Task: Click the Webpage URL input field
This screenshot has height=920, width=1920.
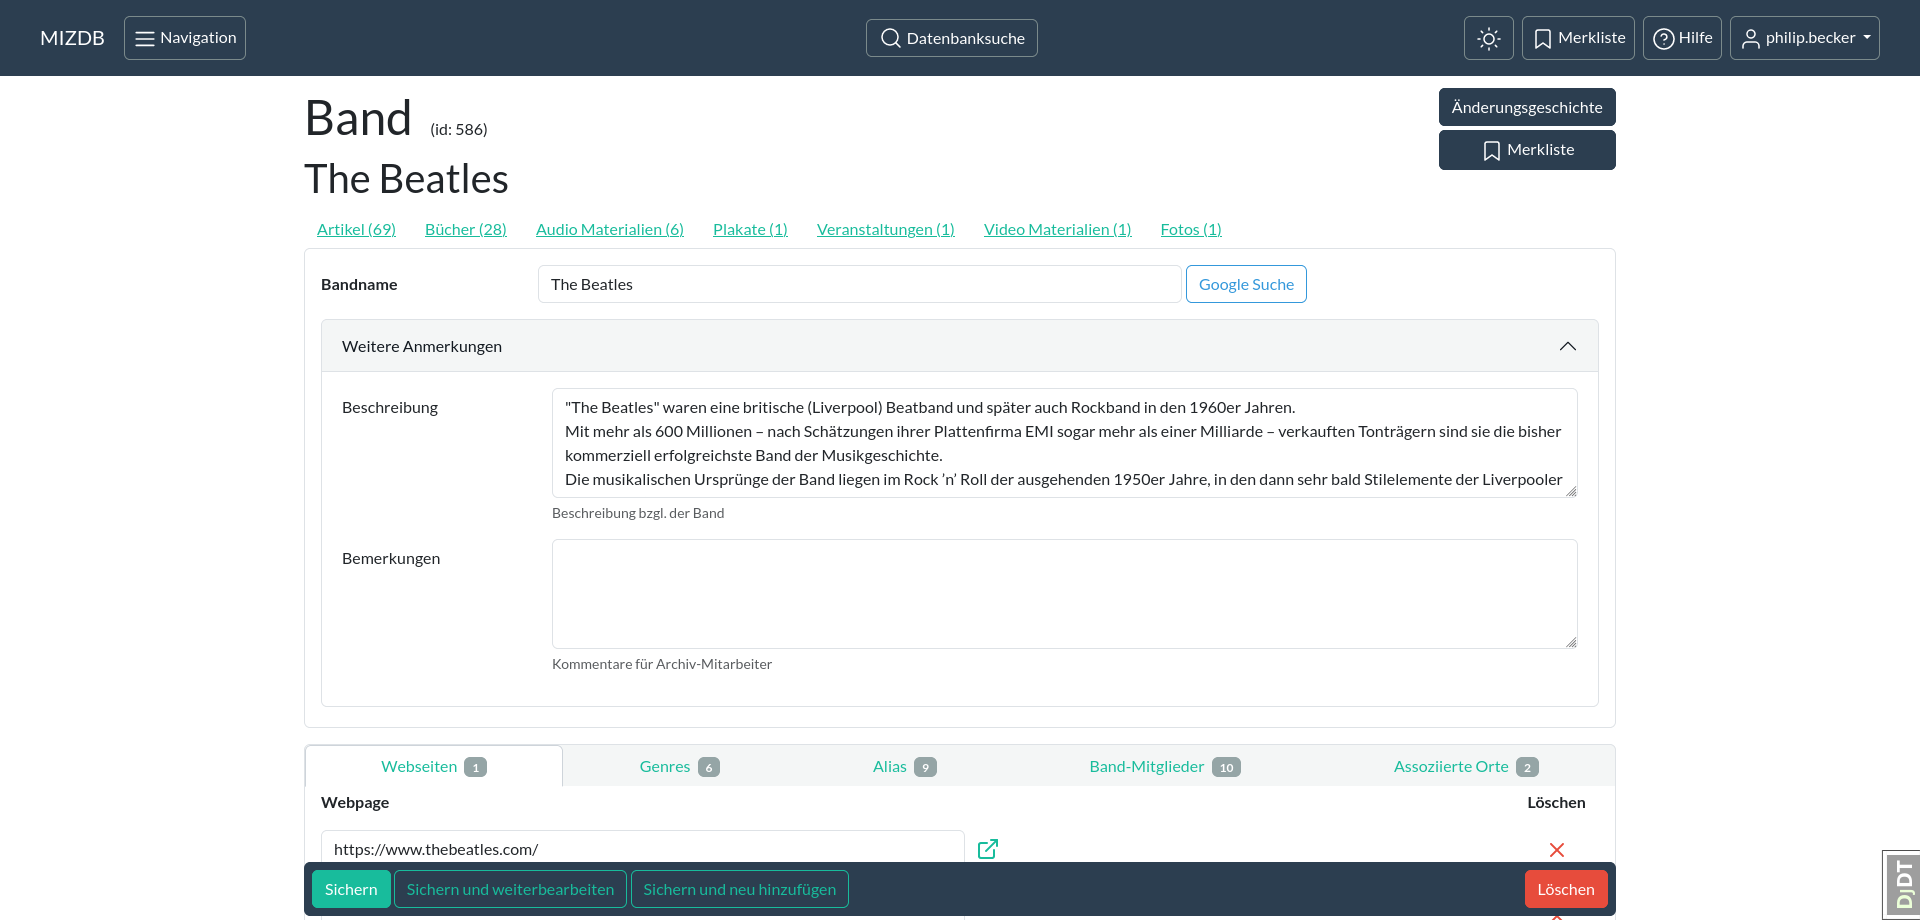Action: point(642,848)
